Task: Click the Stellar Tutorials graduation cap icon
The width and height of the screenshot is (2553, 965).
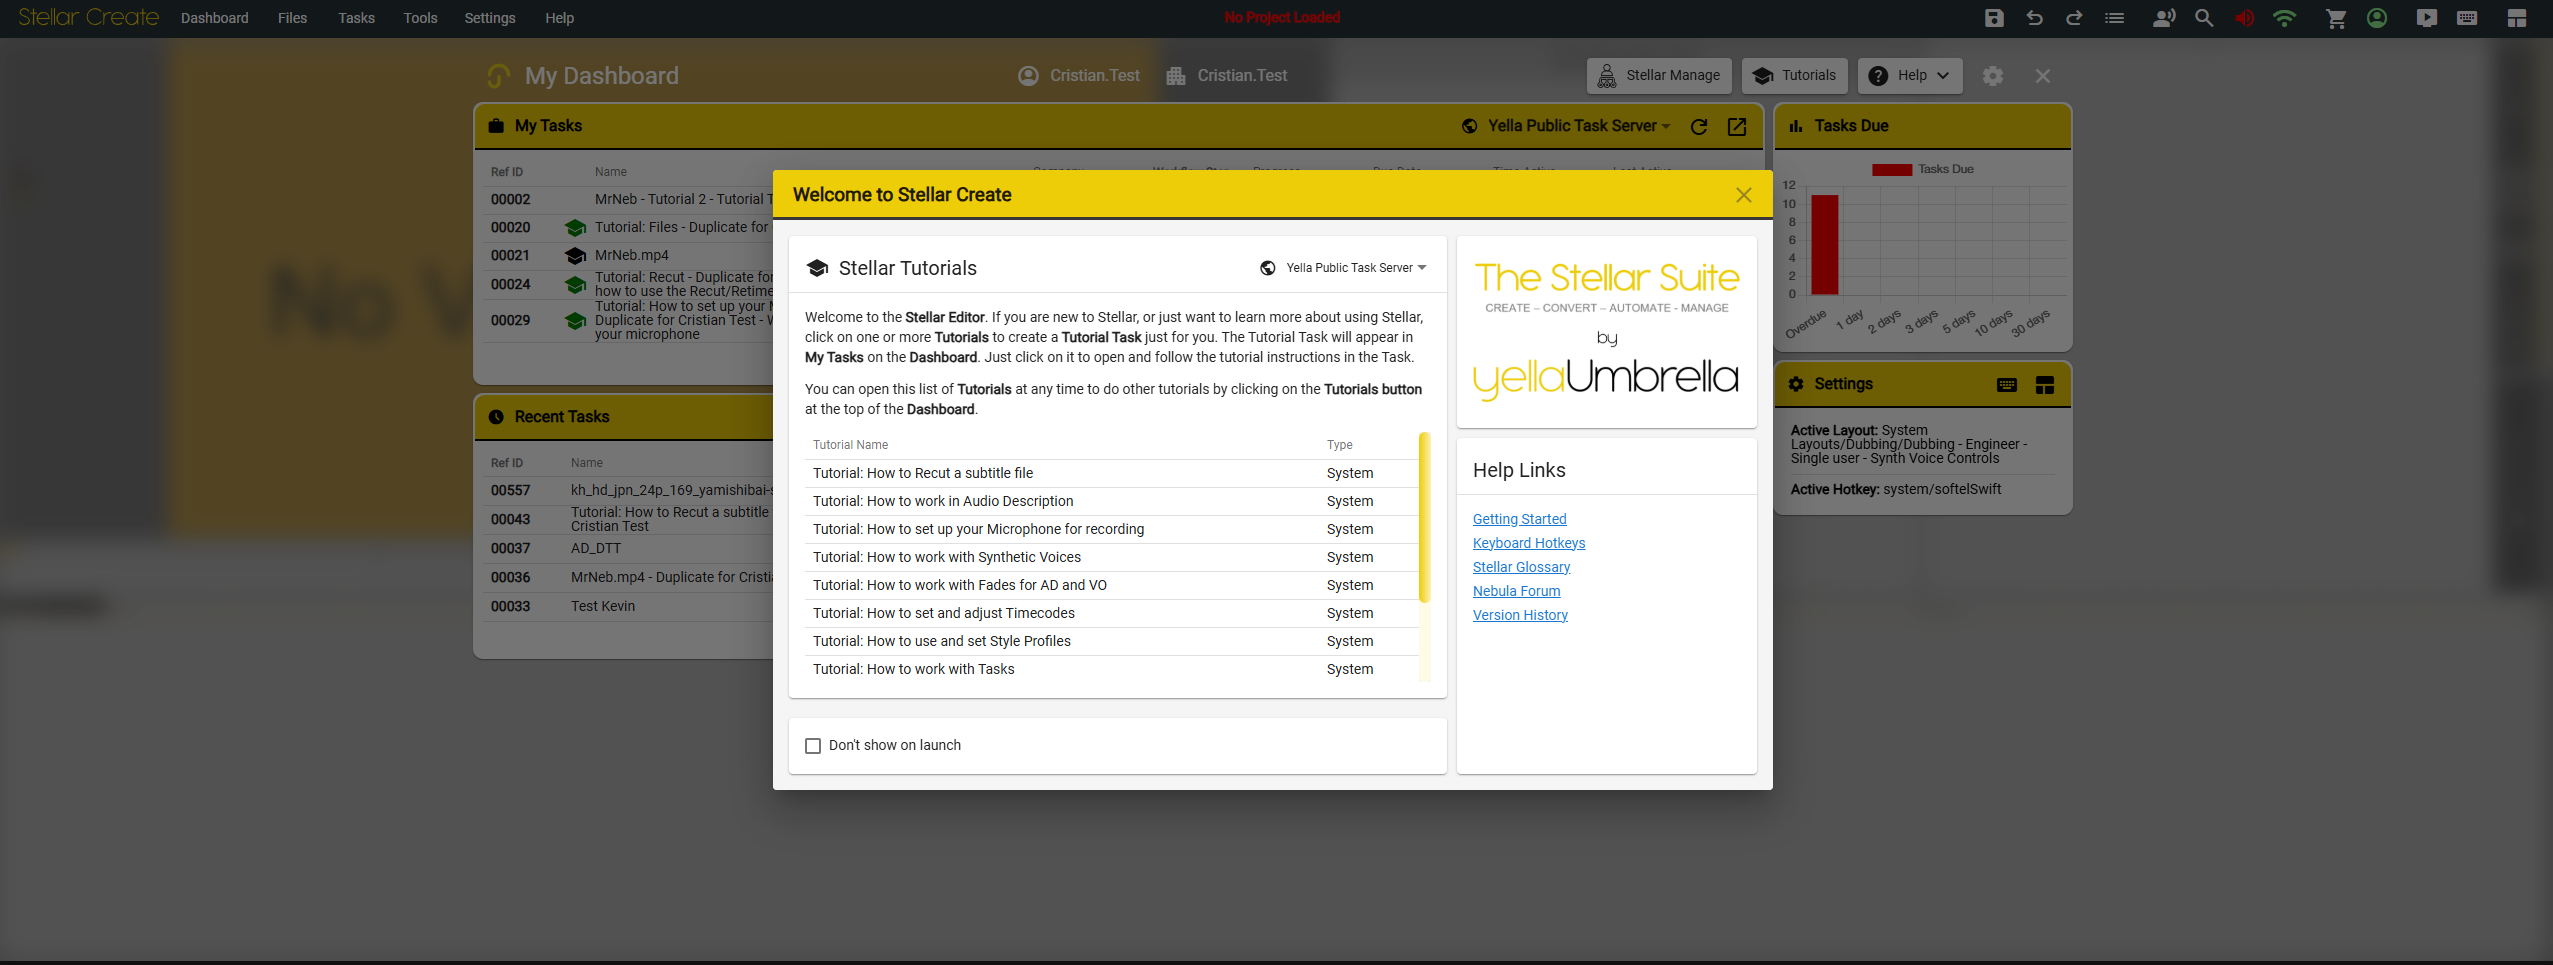Action: 817,268
